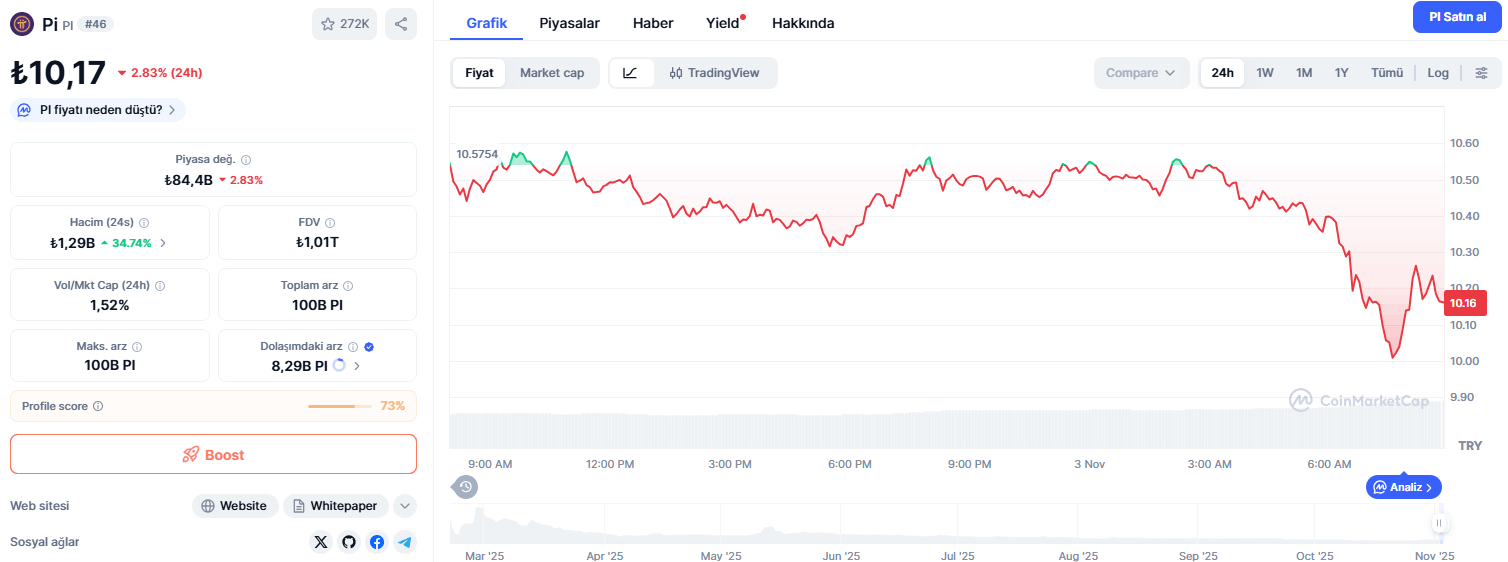Click the verified badge by Dolaşımdaki arz

click(x=369, y=347)
